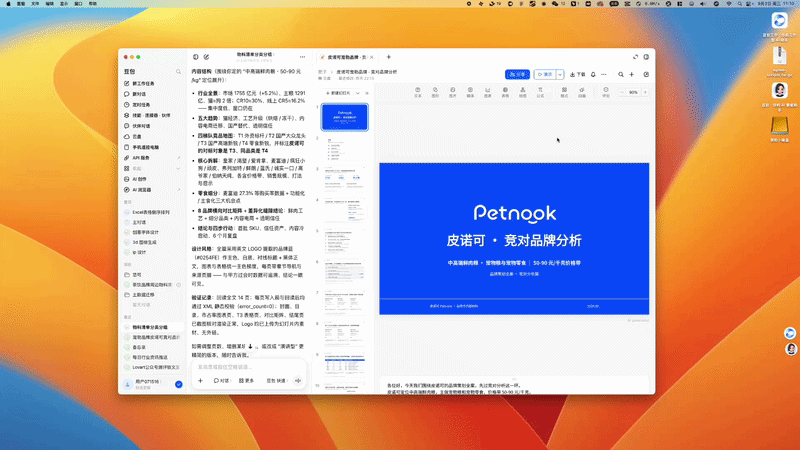Insert 公式 formula tool
Screen dimensions: 800x450
click(540, 92)
